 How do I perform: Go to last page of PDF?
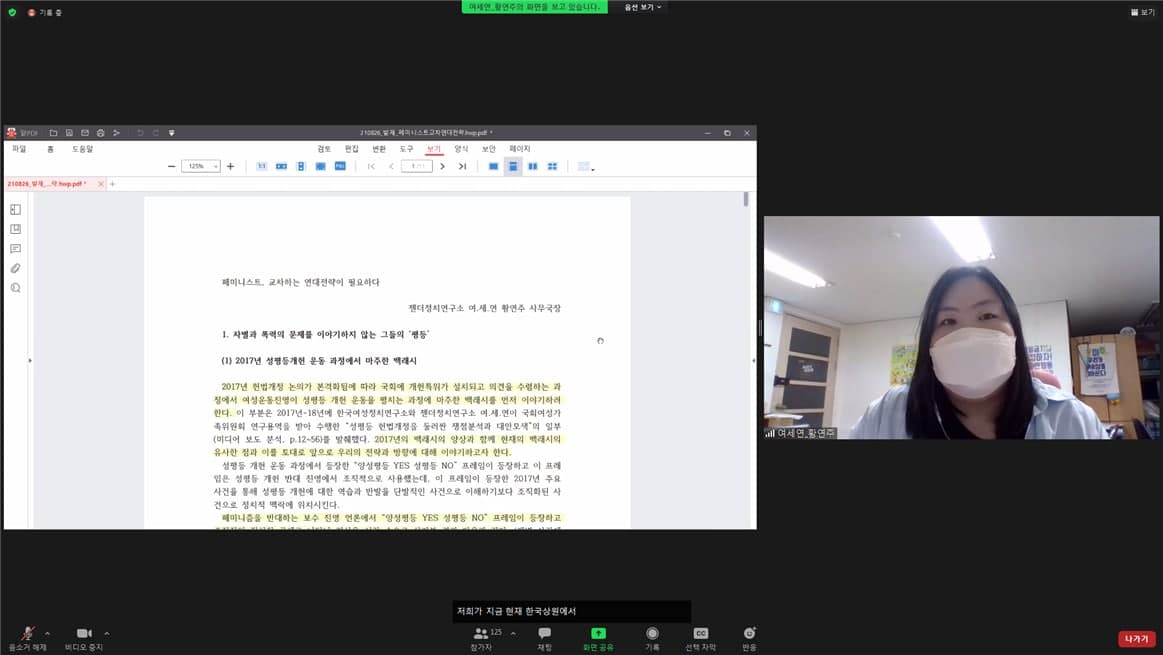click(x=462, y=166)
